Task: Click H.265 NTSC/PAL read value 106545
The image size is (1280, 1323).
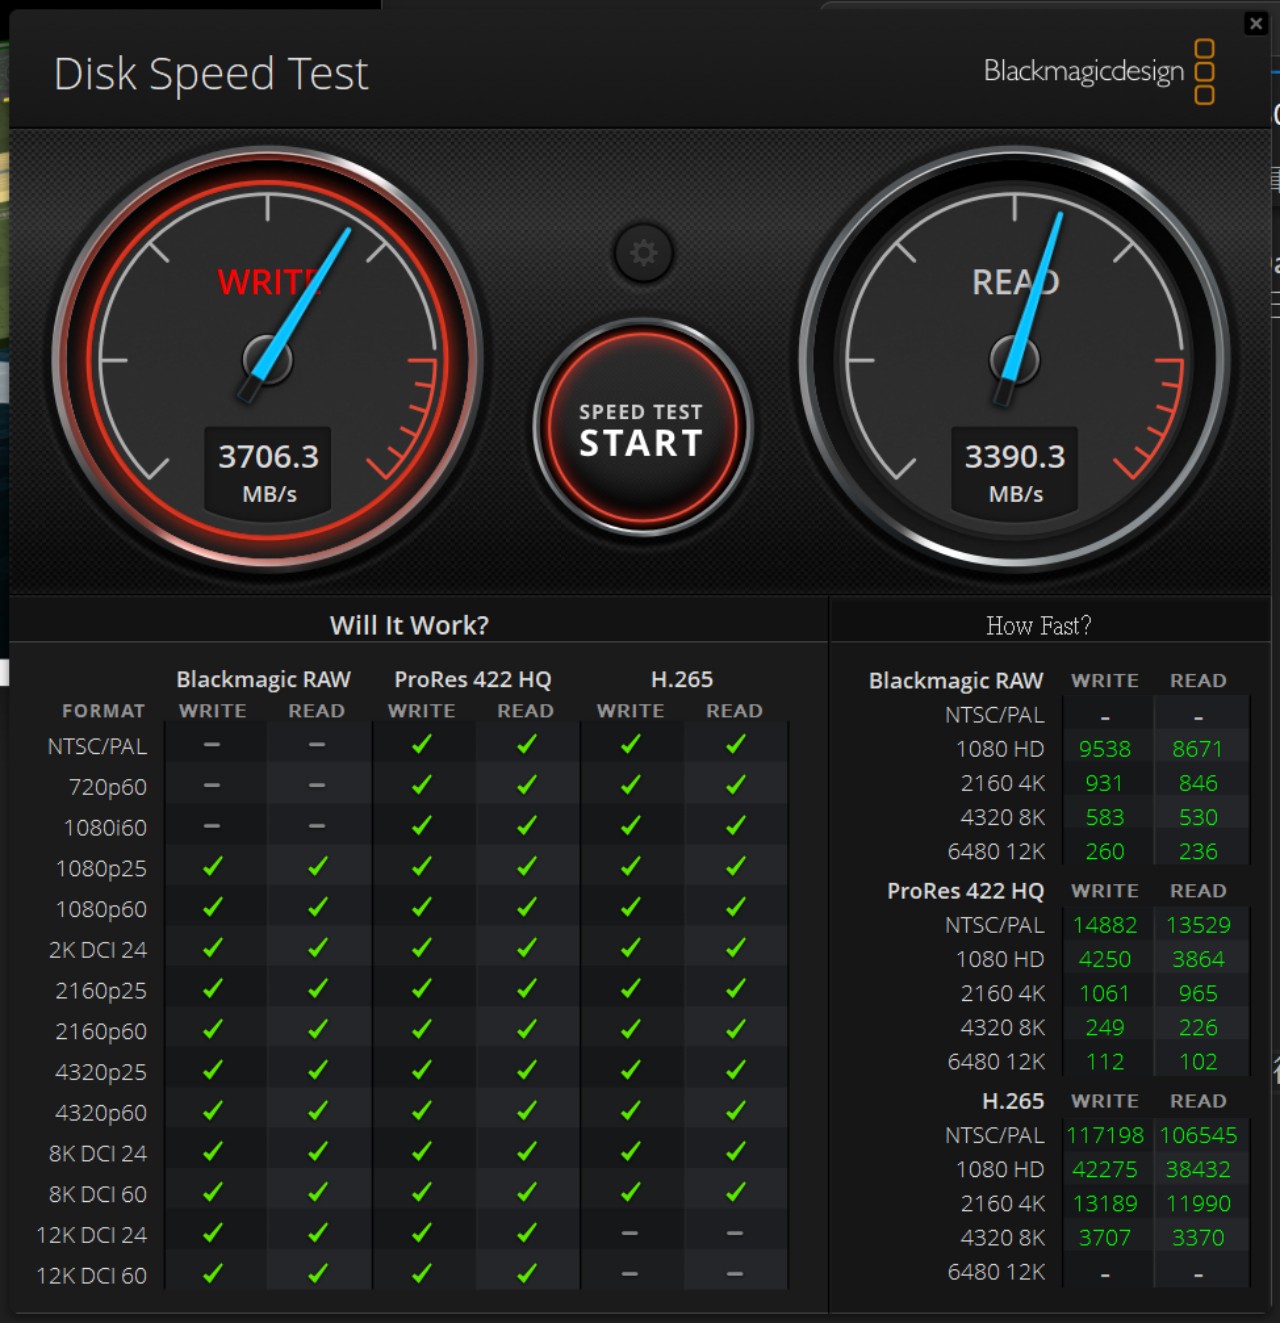Action: click(x=1198, y=1135)
